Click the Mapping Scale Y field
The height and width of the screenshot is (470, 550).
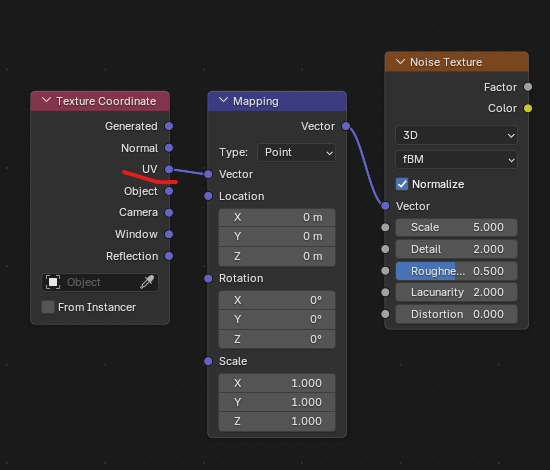point(277,402)
